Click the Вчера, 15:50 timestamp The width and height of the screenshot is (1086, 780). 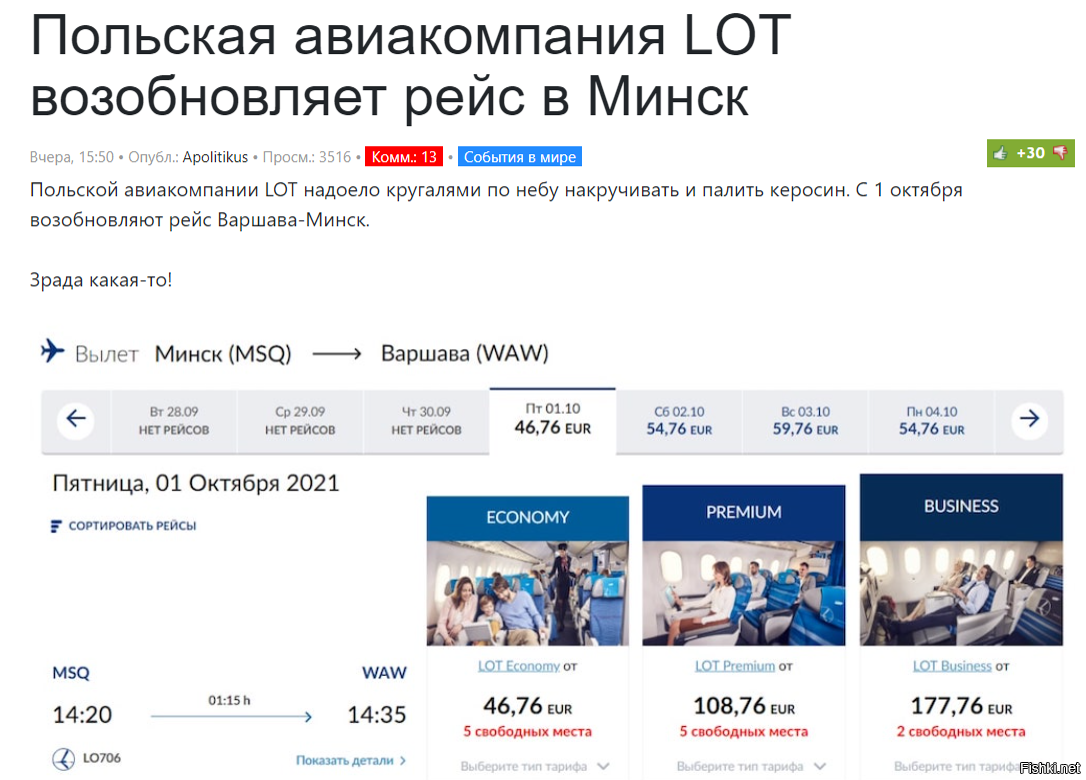point(71,157)
